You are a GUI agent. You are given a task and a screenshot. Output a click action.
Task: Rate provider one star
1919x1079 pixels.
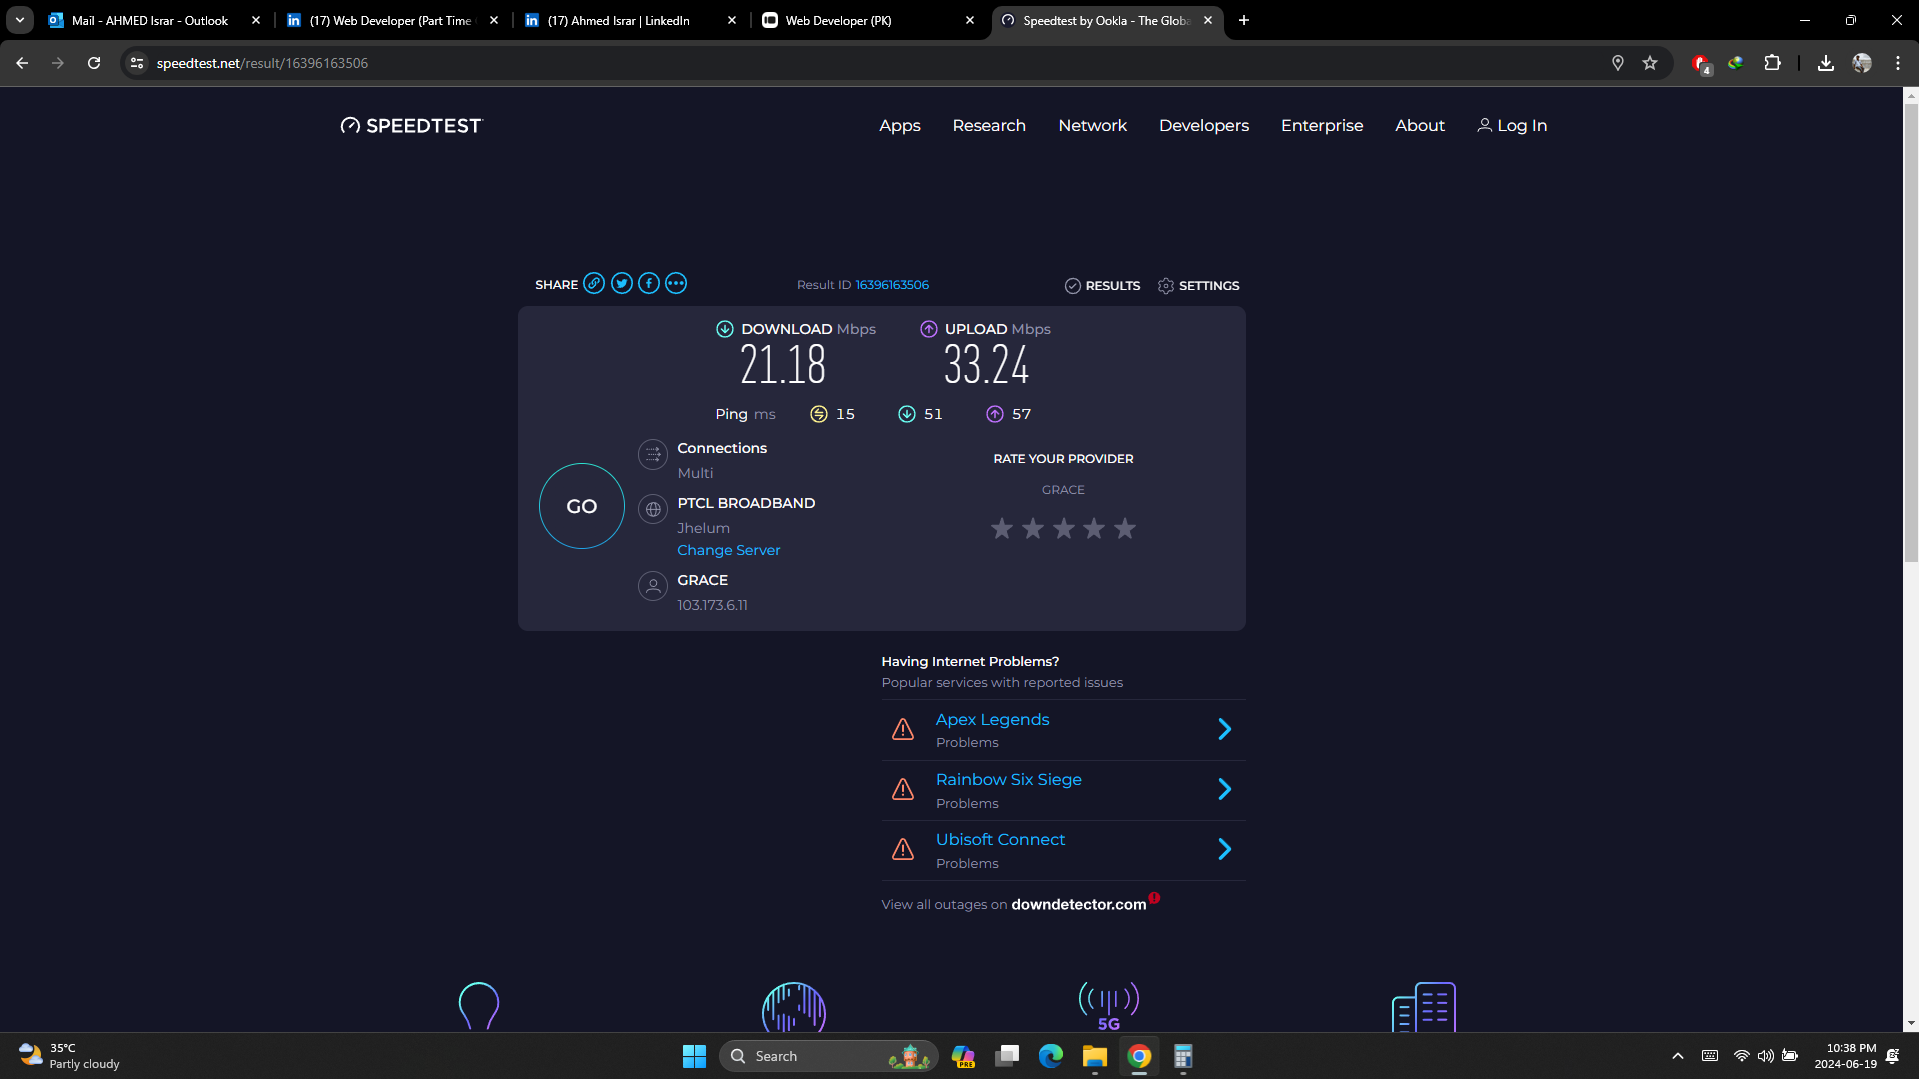pyautogui.click(x=1002, y=528)
